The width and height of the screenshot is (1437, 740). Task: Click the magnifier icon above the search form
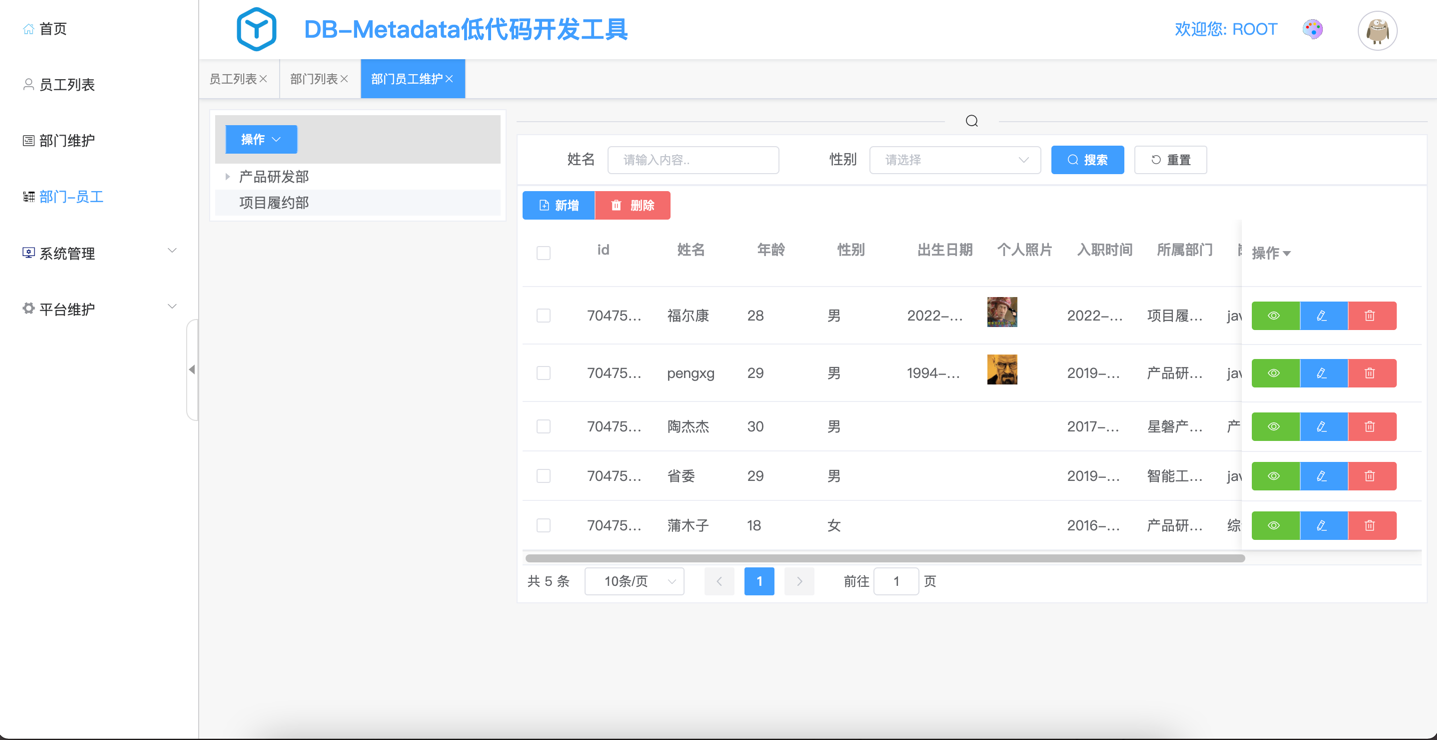click(x=971, y=121)
